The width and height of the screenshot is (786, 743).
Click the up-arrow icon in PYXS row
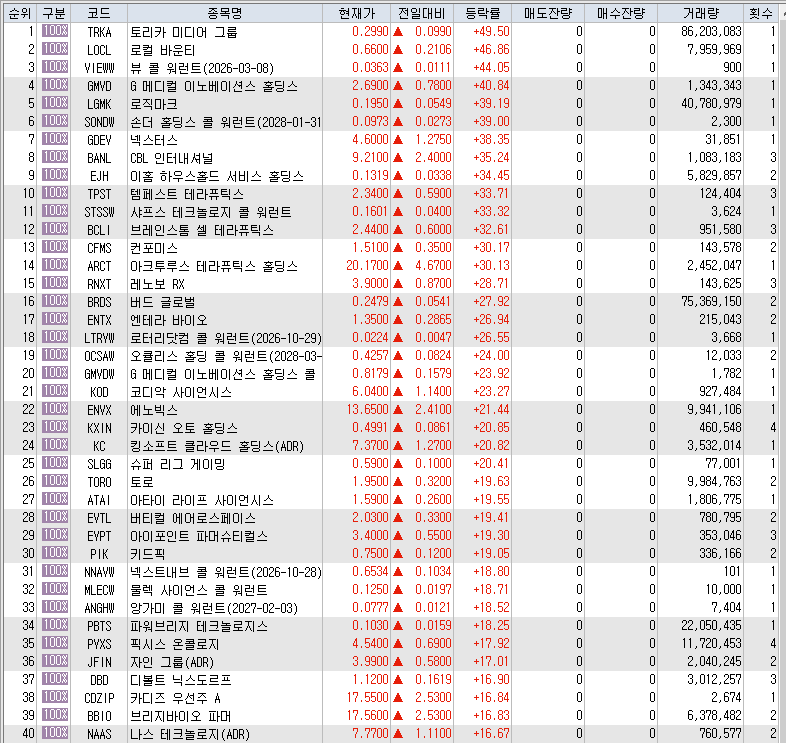[x=398, y=643]
